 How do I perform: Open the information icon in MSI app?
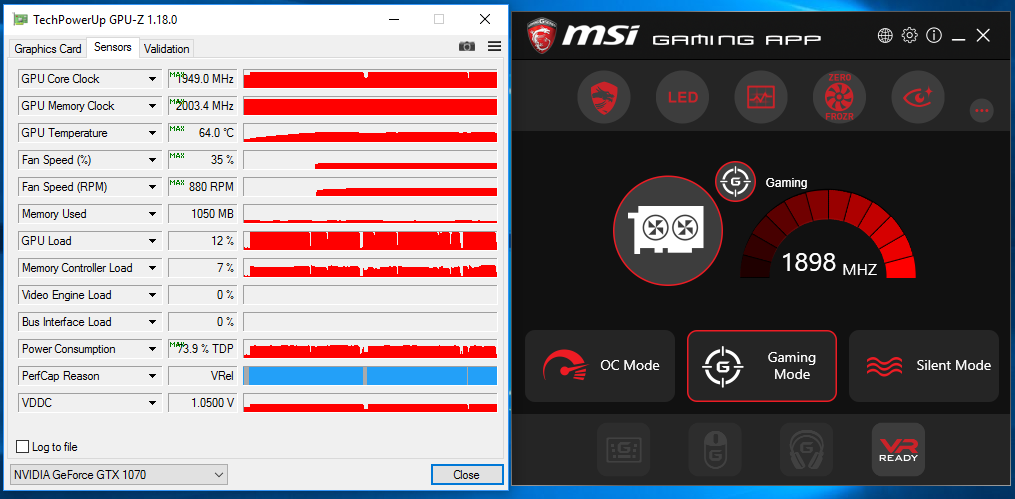(x=934, y=36)
